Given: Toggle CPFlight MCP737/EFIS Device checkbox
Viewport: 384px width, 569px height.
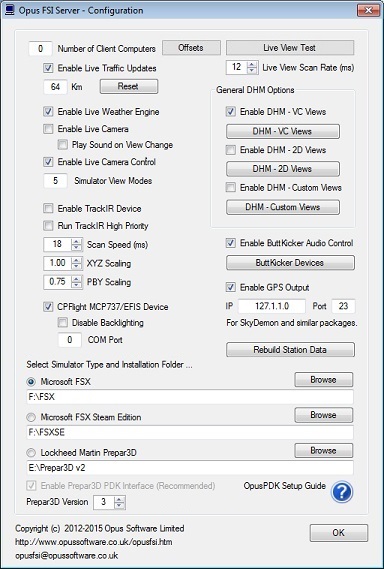Looking at the screenshot, I should coord(48,307).
